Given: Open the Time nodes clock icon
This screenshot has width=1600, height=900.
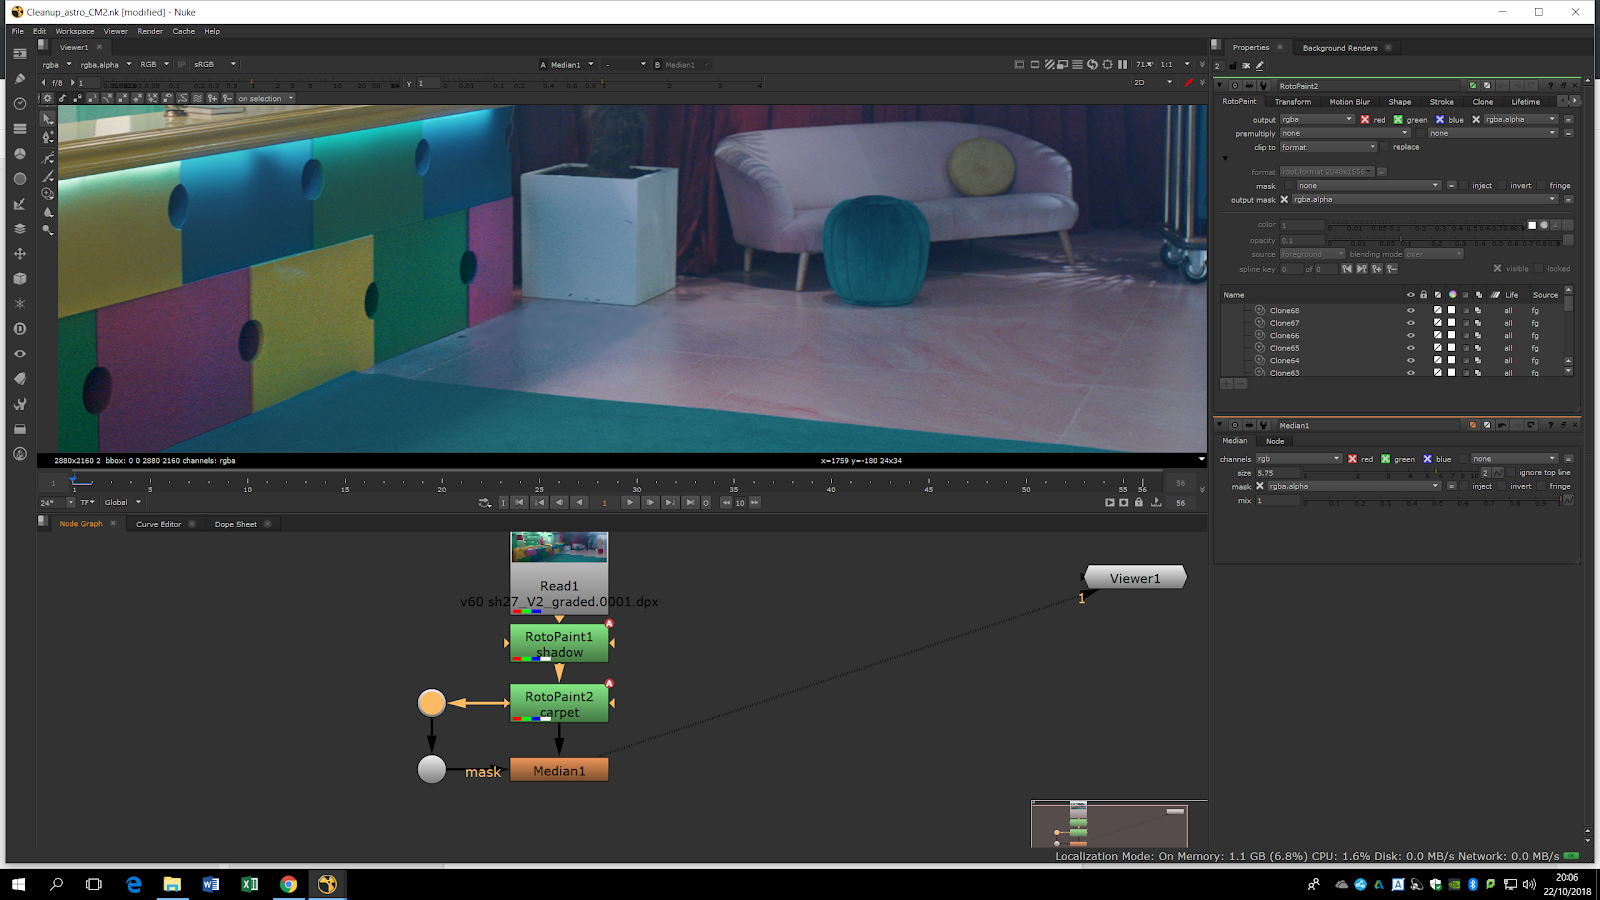Looking at the screenshot, I should click(x=20, y=104).
